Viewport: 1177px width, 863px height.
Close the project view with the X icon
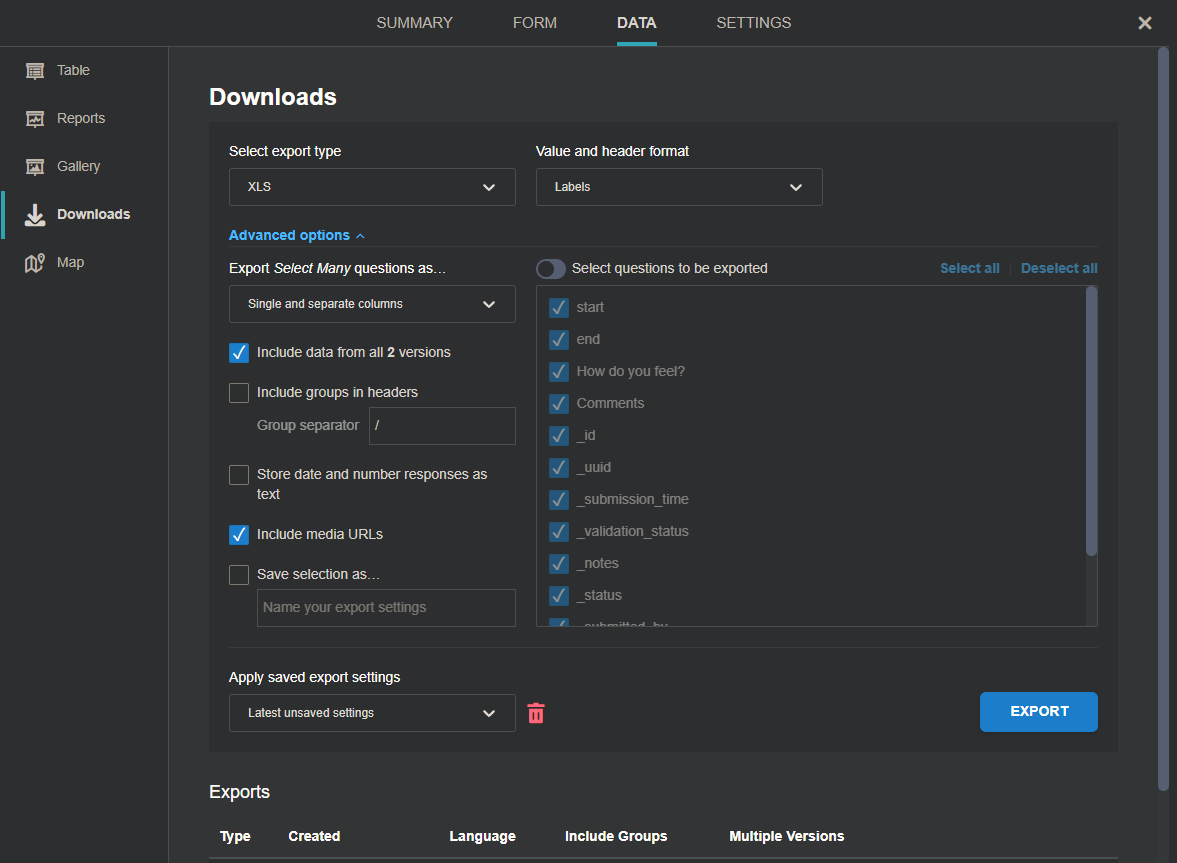(1144, 22)
